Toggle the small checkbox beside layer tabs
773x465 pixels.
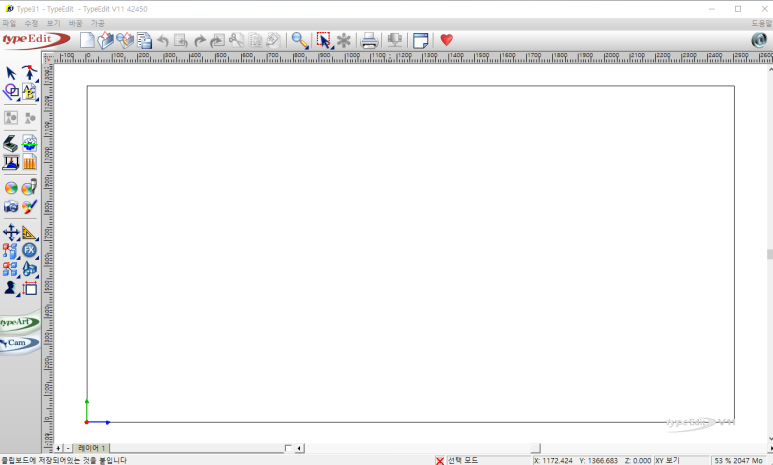288,448
